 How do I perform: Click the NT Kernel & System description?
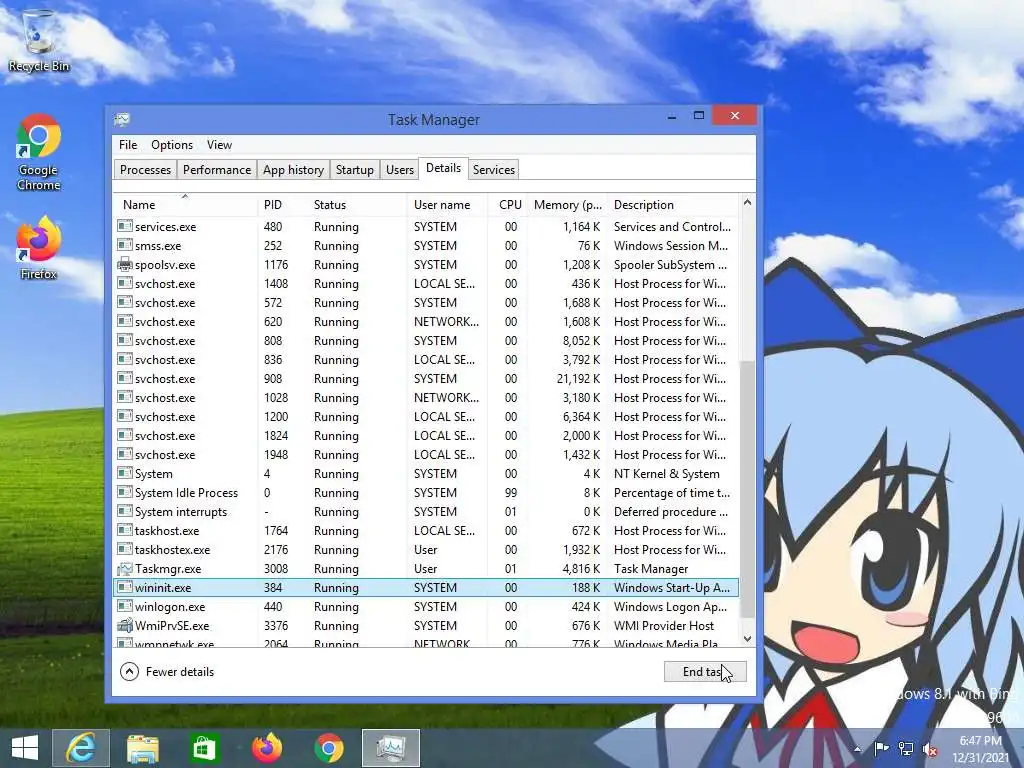point(667,473)
